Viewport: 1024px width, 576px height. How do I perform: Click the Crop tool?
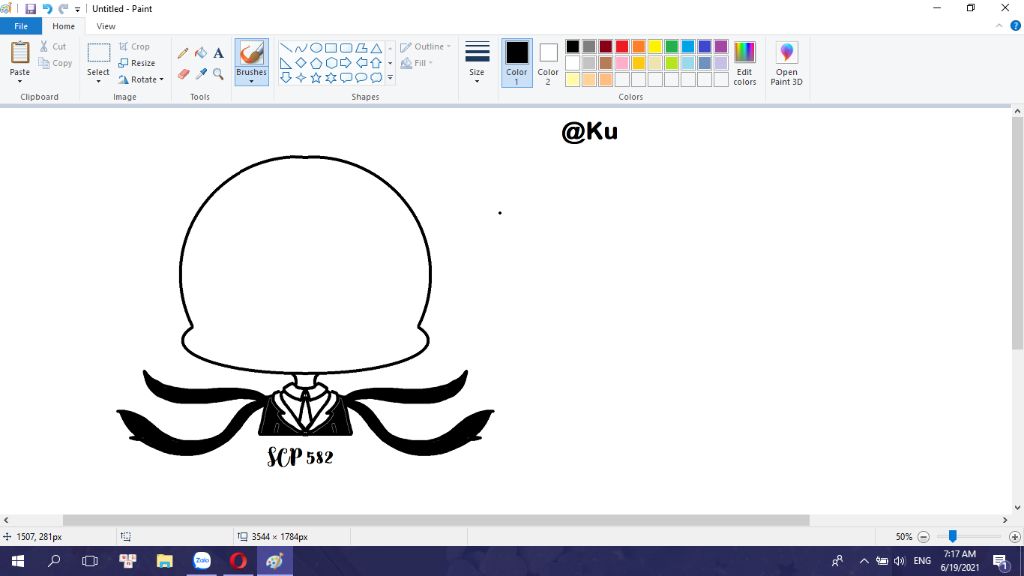(135, 46)
